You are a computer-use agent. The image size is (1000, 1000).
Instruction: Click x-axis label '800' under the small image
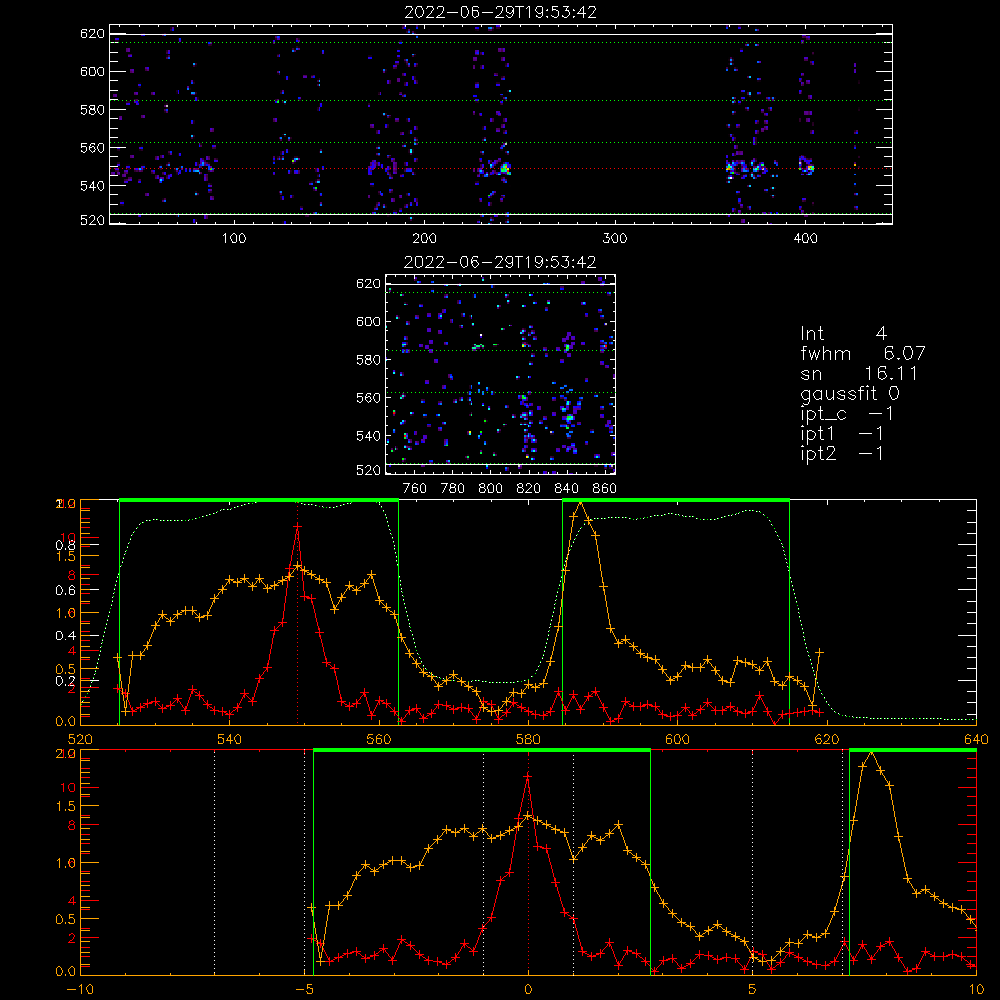tap(490, 489)
